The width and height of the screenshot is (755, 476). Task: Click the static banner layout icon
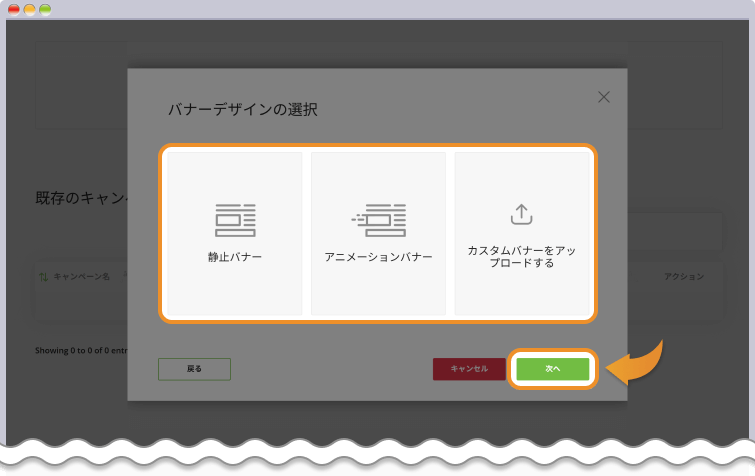tap(235, 219)
